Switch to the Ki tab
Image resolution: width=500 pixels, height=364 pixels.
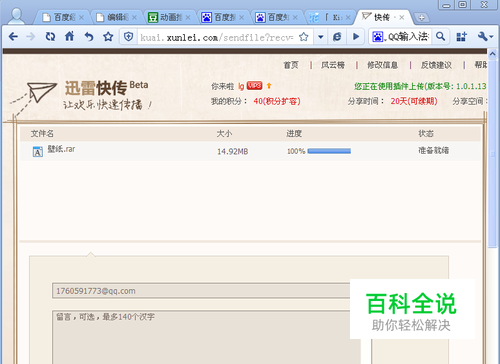tap(330, 17)
